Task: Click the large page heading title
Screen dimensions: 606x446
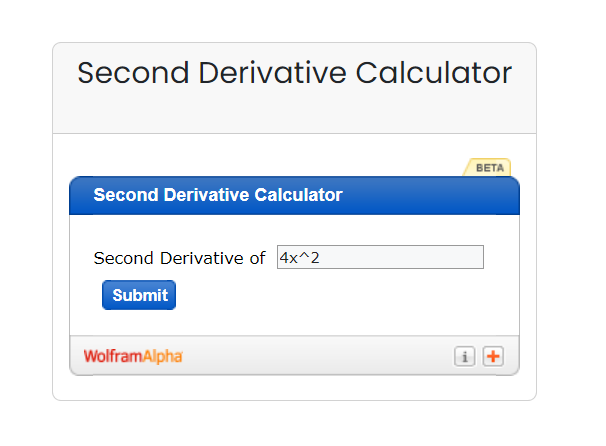Action: click(294, 73)
